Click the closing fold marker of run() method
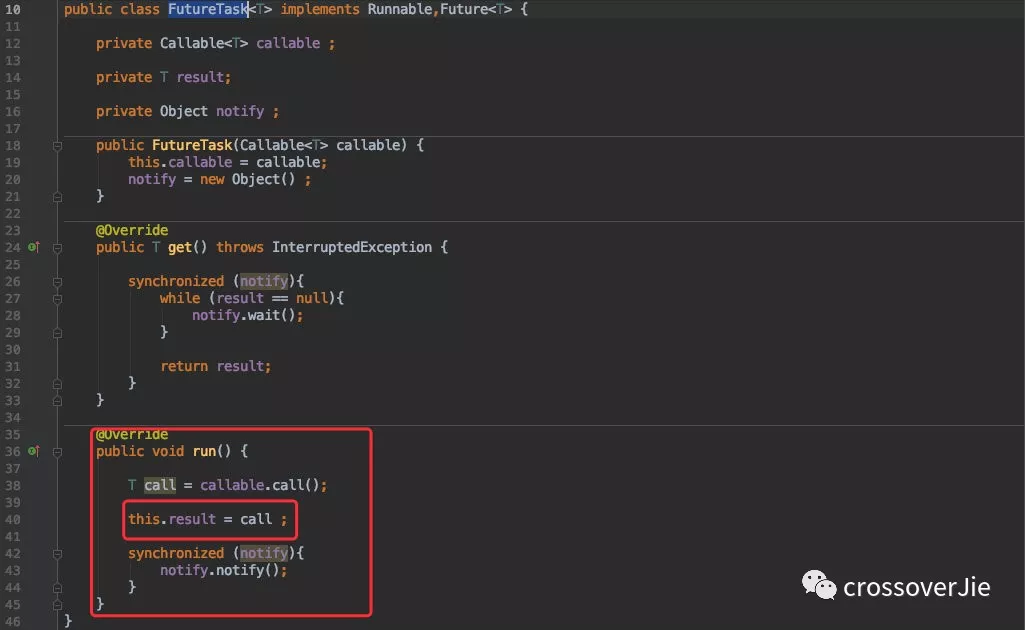This screenshot has height=630, width=1025. [58, 605]
